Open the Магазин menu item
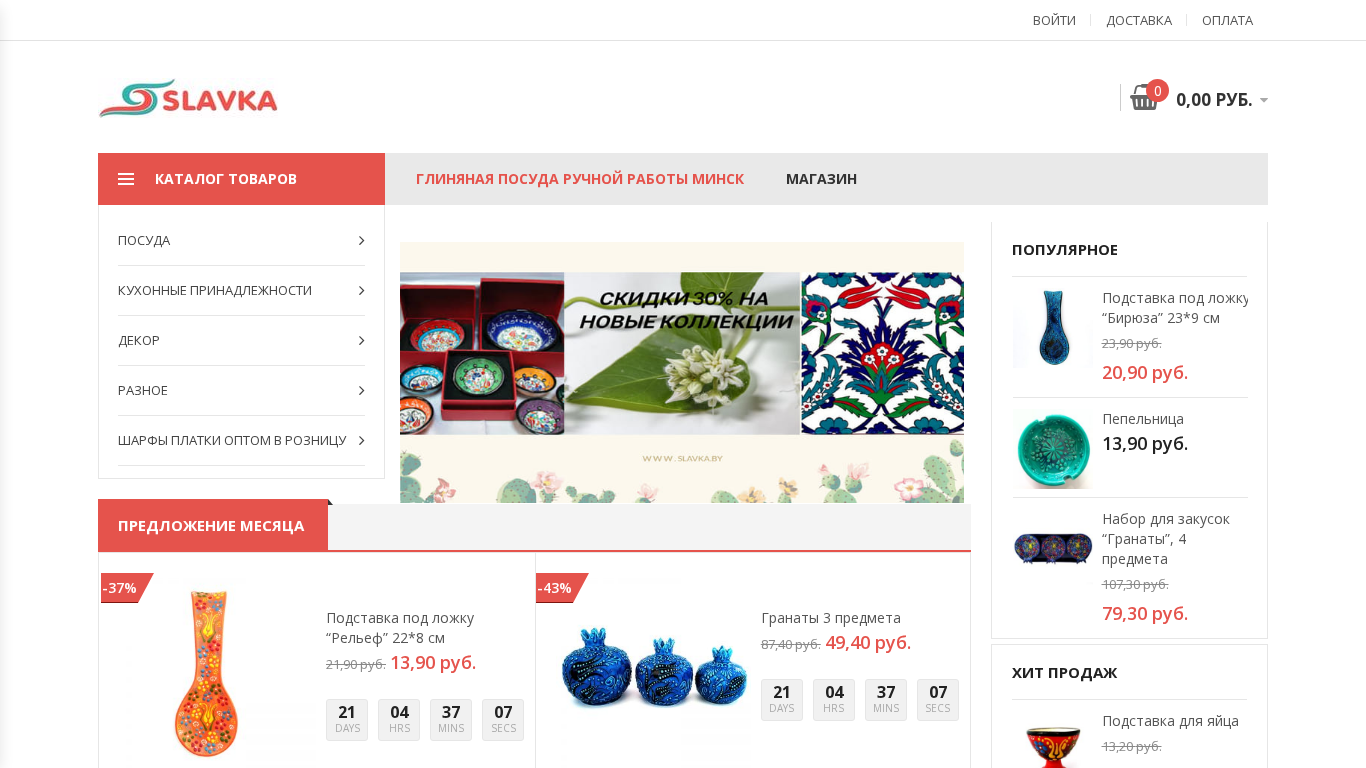The image size is (1366, 768). pyautogui.click(x=821, y=179)
